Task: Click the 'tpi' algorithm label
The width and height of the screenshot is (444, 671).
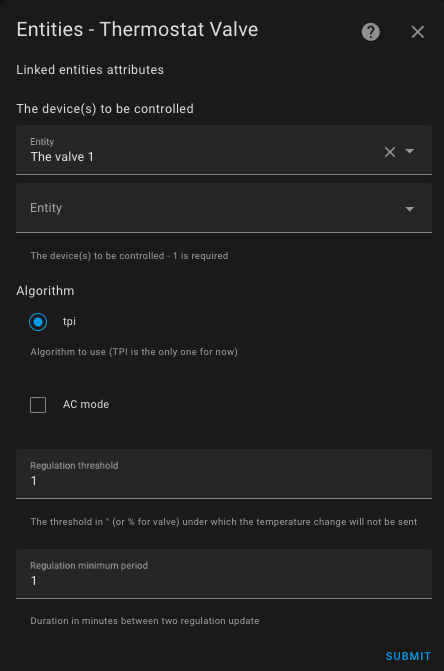Action: [x=69, y=321]
